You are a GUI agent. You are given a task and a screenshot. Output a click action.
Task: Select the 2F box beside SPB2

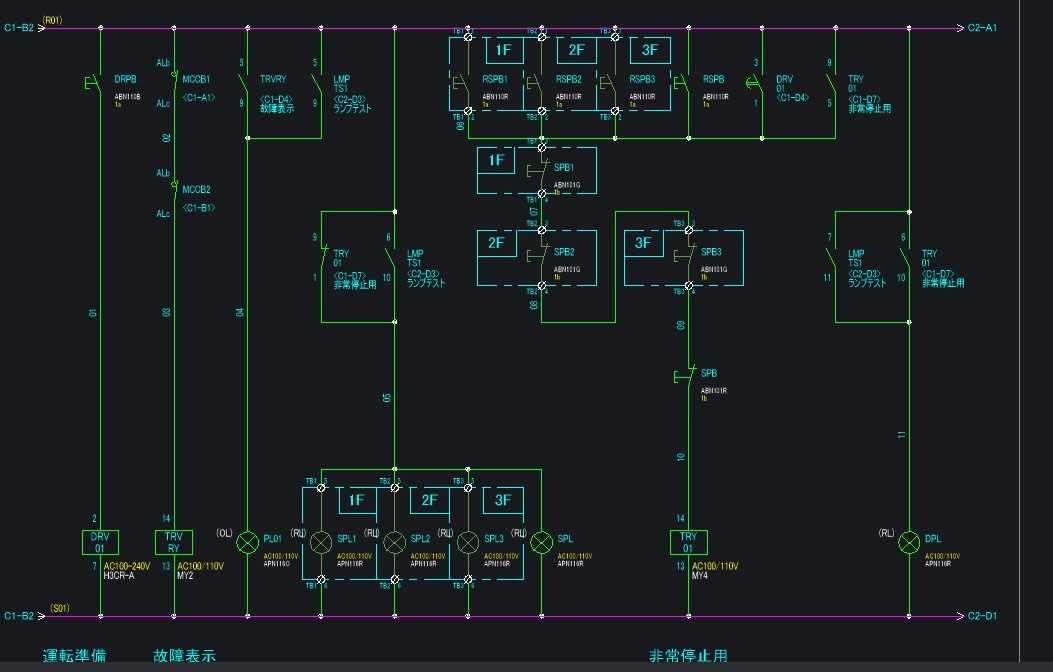pyautogui.click(x=497, y=242)
